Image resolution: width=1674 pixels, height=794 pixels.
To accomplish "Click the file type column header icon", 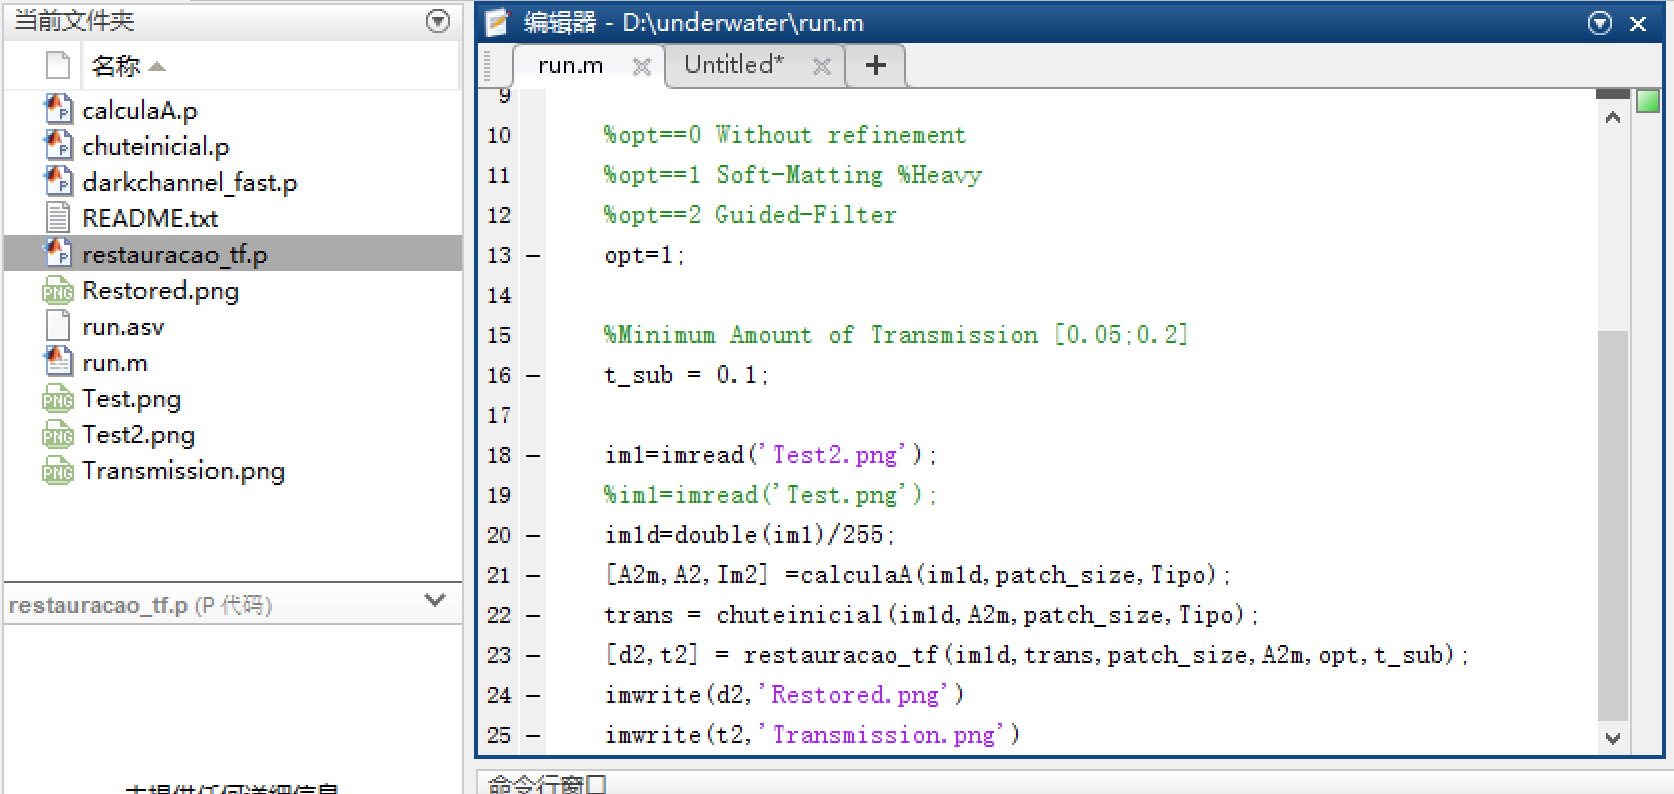I will click(x=58, y=66).
